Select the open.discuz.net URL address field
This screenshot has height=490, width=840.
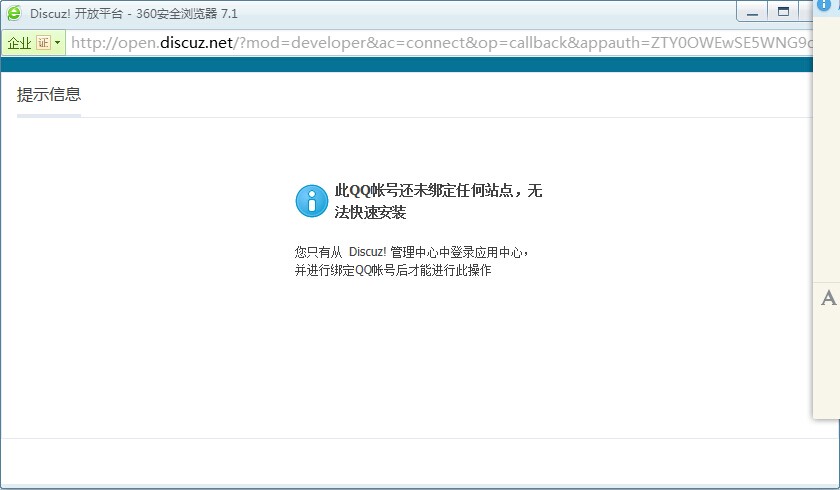(441, 42)
